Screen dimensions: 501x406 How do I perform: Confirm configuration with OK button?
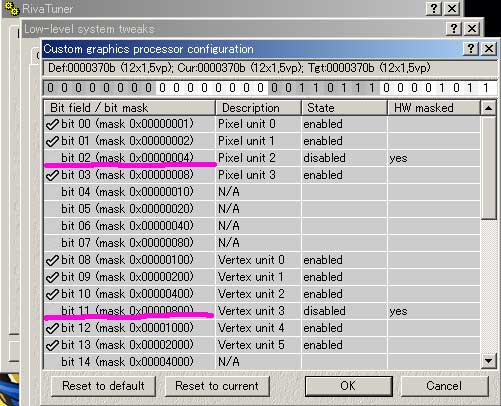click(348, 386)
